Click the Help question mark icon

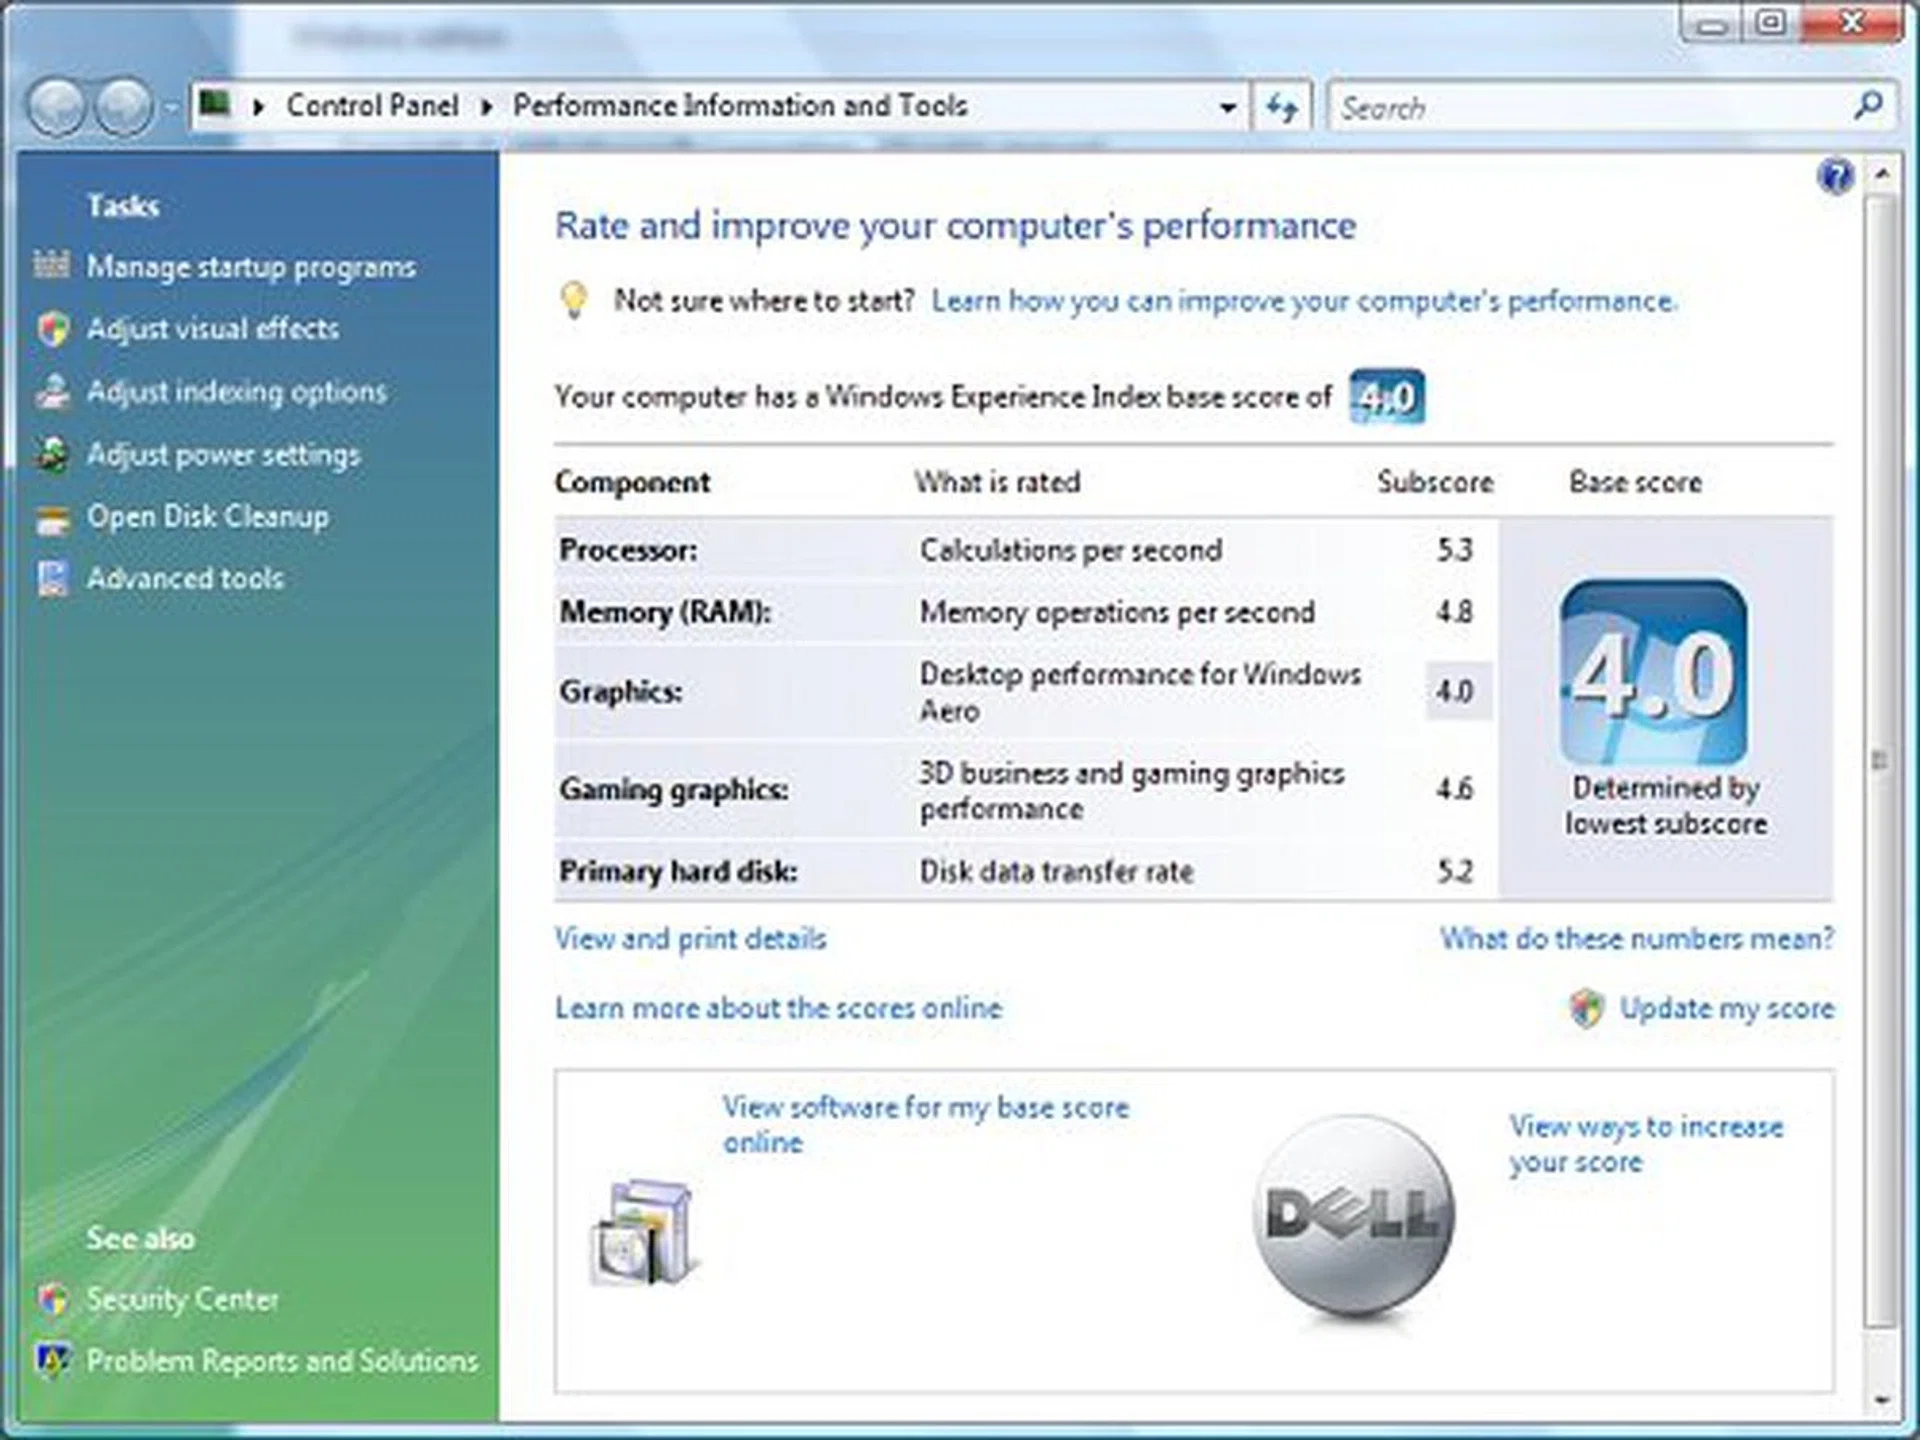[x=1837, y=176]
